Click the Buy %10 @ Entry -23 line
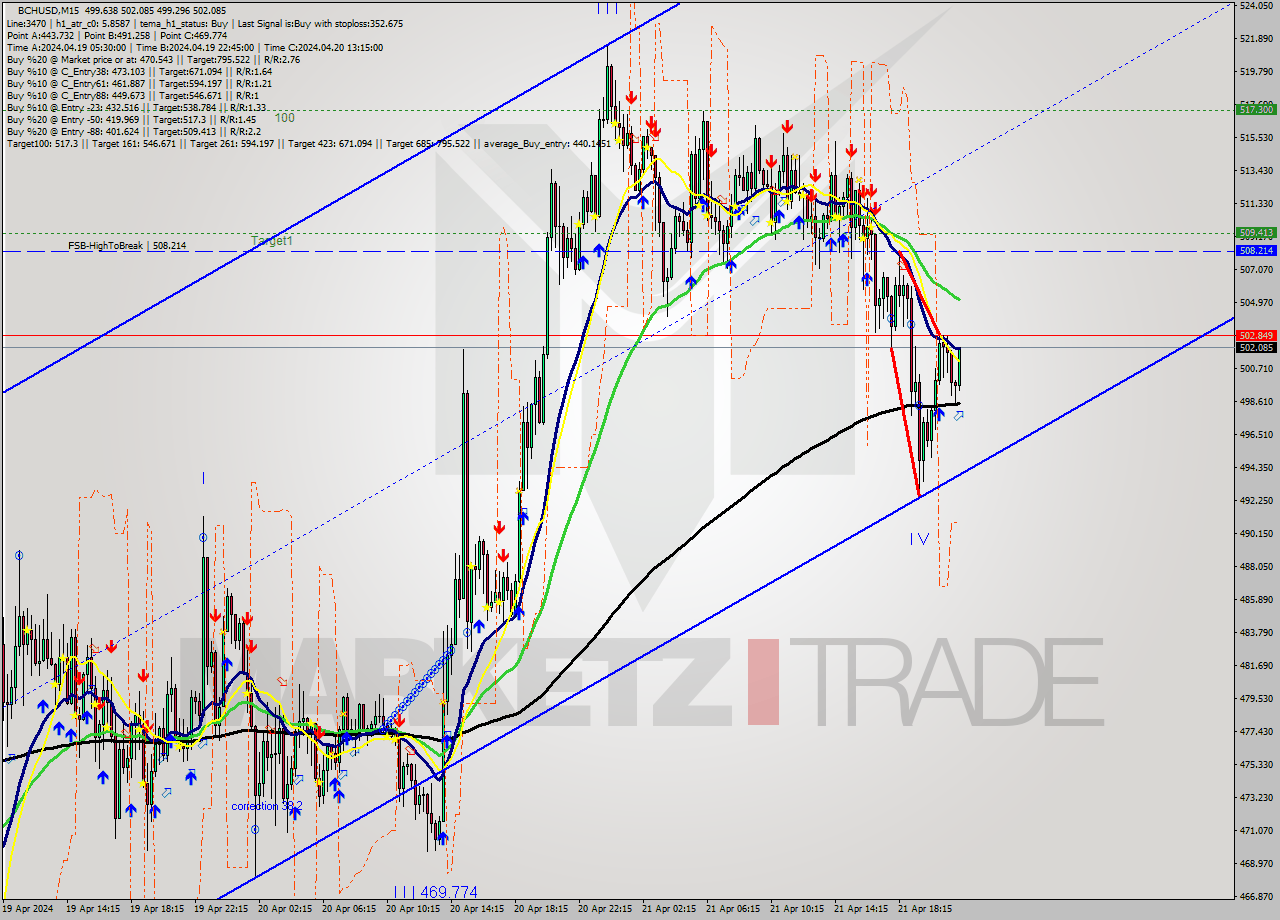Screen dimensions: 1280x920 136,107
